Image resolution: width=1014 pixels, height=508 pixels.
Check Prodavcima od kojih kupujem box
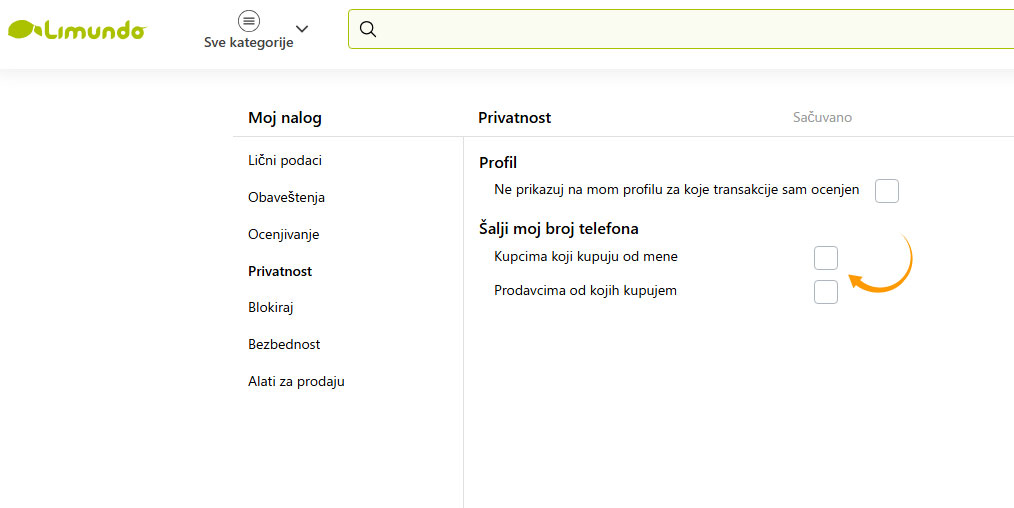click(x=826, y=292)
